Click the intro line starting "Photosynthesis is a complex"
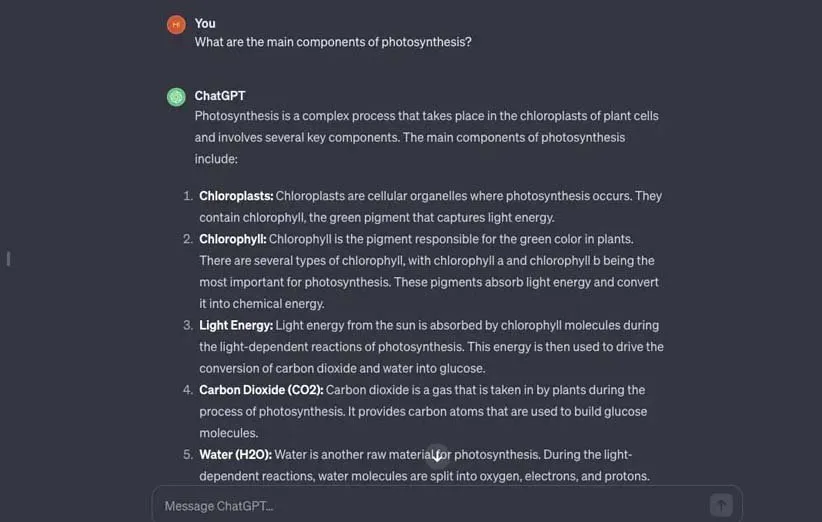This screenshot has width=822, height=522. pos(426,116)
